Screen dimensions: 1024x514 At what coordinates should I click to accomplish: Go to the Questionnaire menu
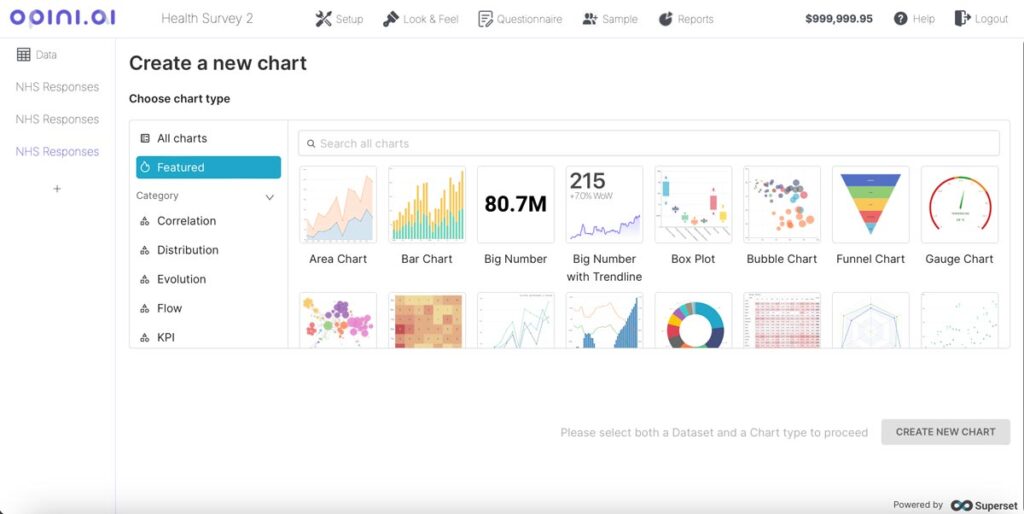[x=520, y=19]
